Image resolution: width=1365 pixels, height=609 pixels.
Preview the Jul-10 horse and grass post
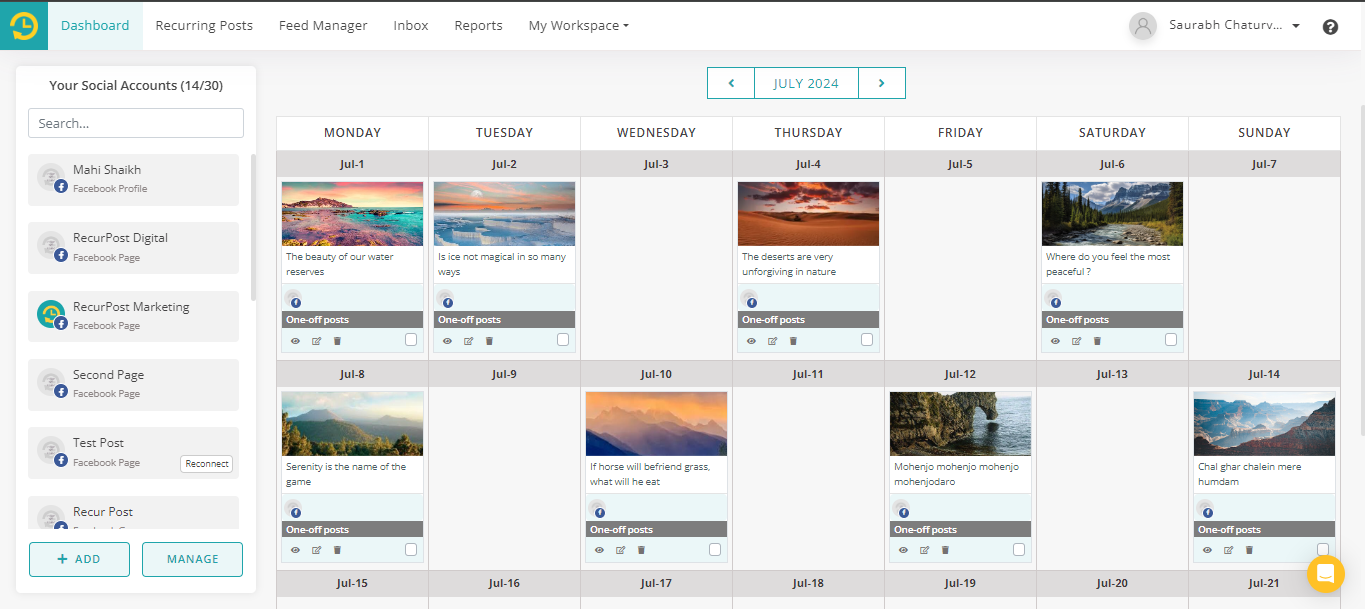tap(600, 550)
